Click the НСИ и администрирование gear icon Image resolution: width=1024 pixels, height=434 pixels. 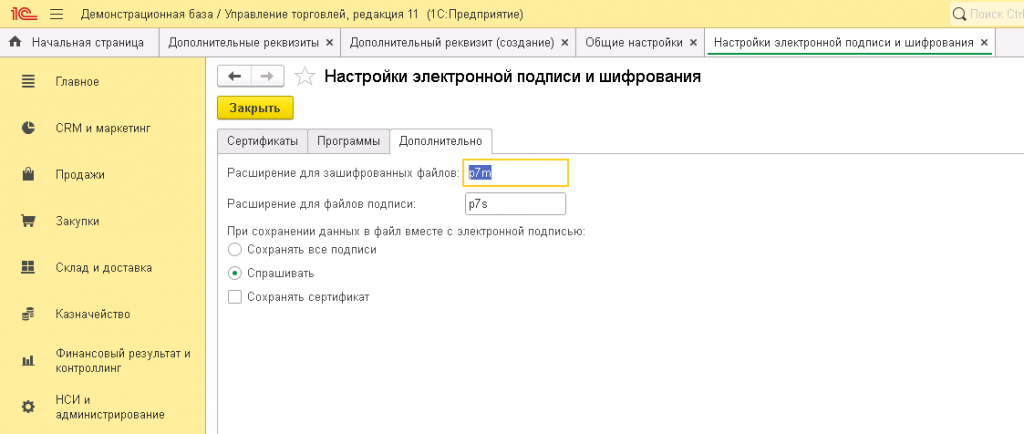pyautogui.click(x=28, y=407)
